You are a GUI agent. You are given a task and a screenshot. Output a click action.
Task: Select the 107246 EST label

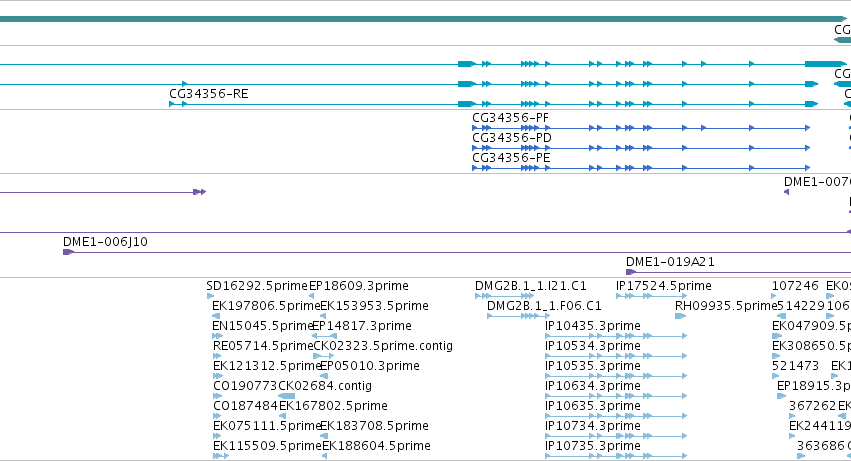point(795,286)
